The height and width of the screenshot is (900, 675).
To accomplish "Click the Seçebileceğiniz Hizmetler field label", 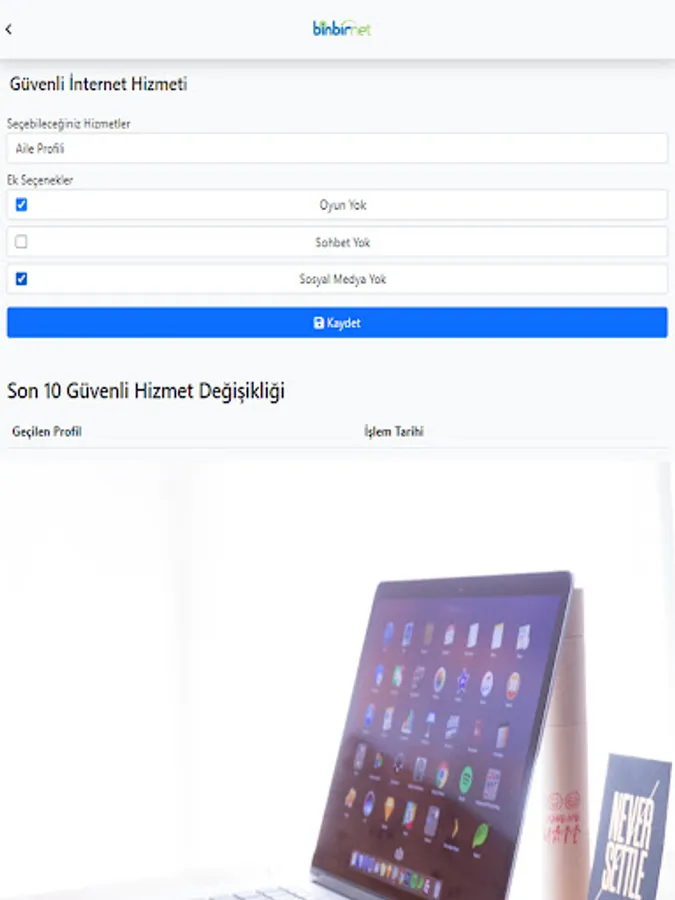I will 68,124.
